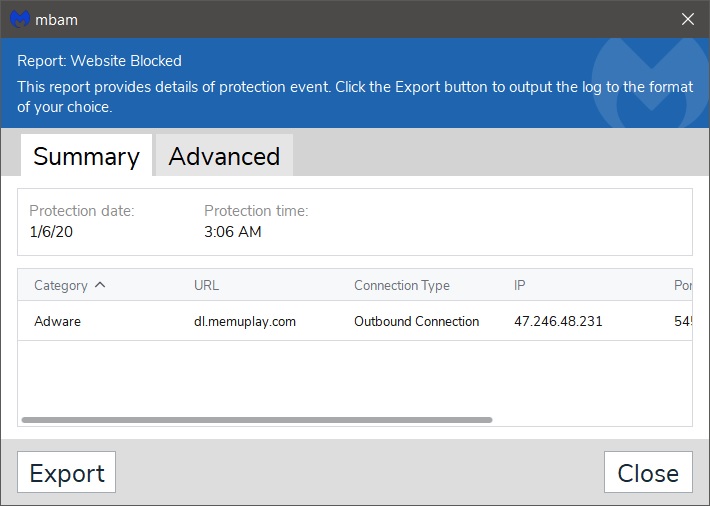Viewport: 710px width, 506px height.
Task: Select the Summary tab
Action: [86, 155]
